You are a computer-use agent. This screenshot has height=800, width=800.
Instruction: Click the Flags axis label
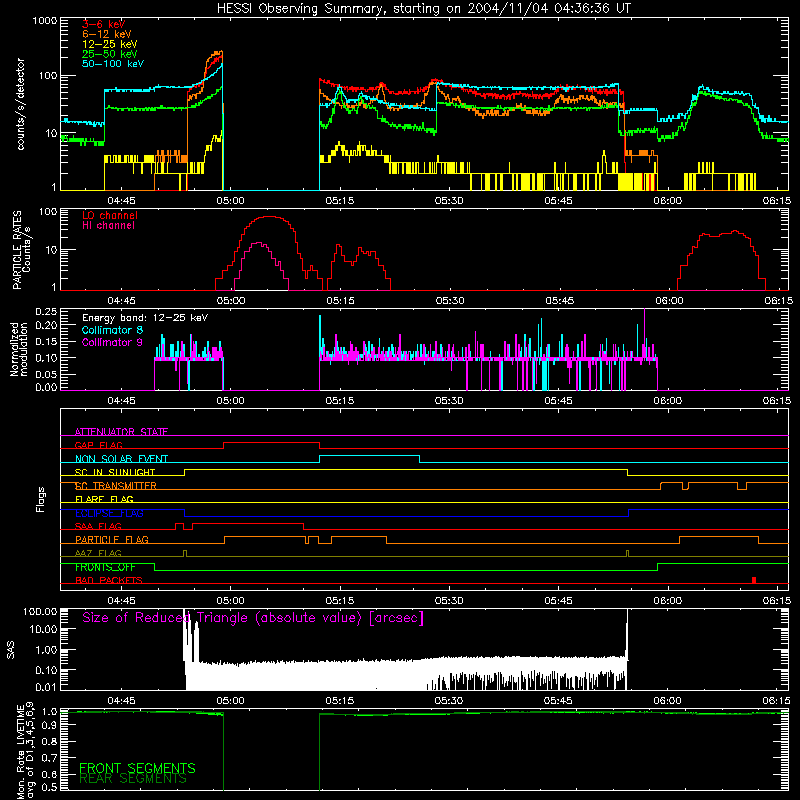coord(41,499)
